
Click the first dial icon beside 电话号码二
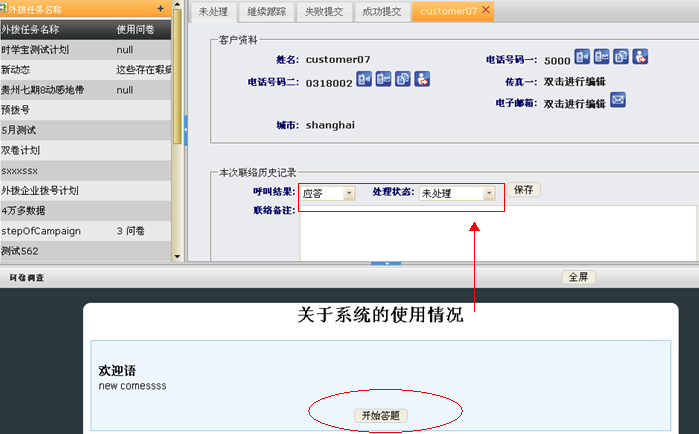pyautogui.click(x=365, y=78)
